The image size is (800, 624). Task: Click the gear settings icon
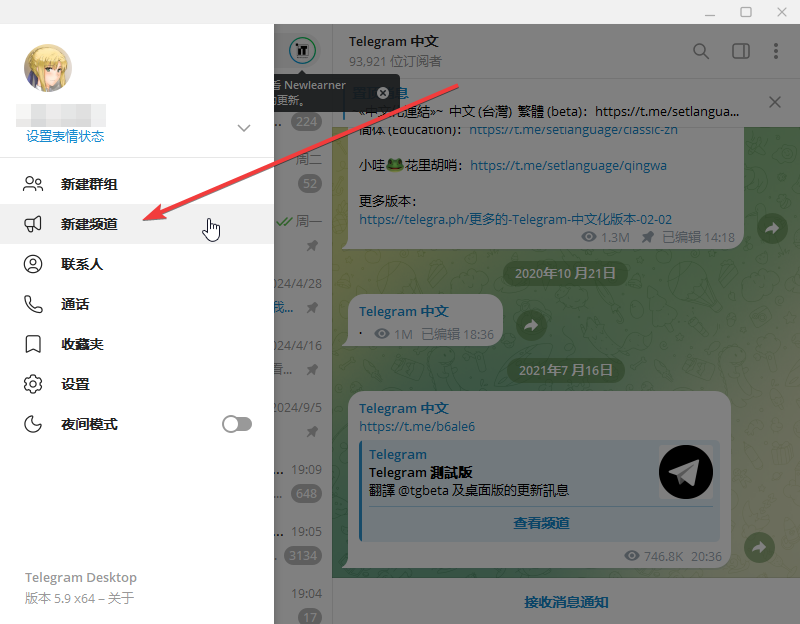(x=33, y=384)
